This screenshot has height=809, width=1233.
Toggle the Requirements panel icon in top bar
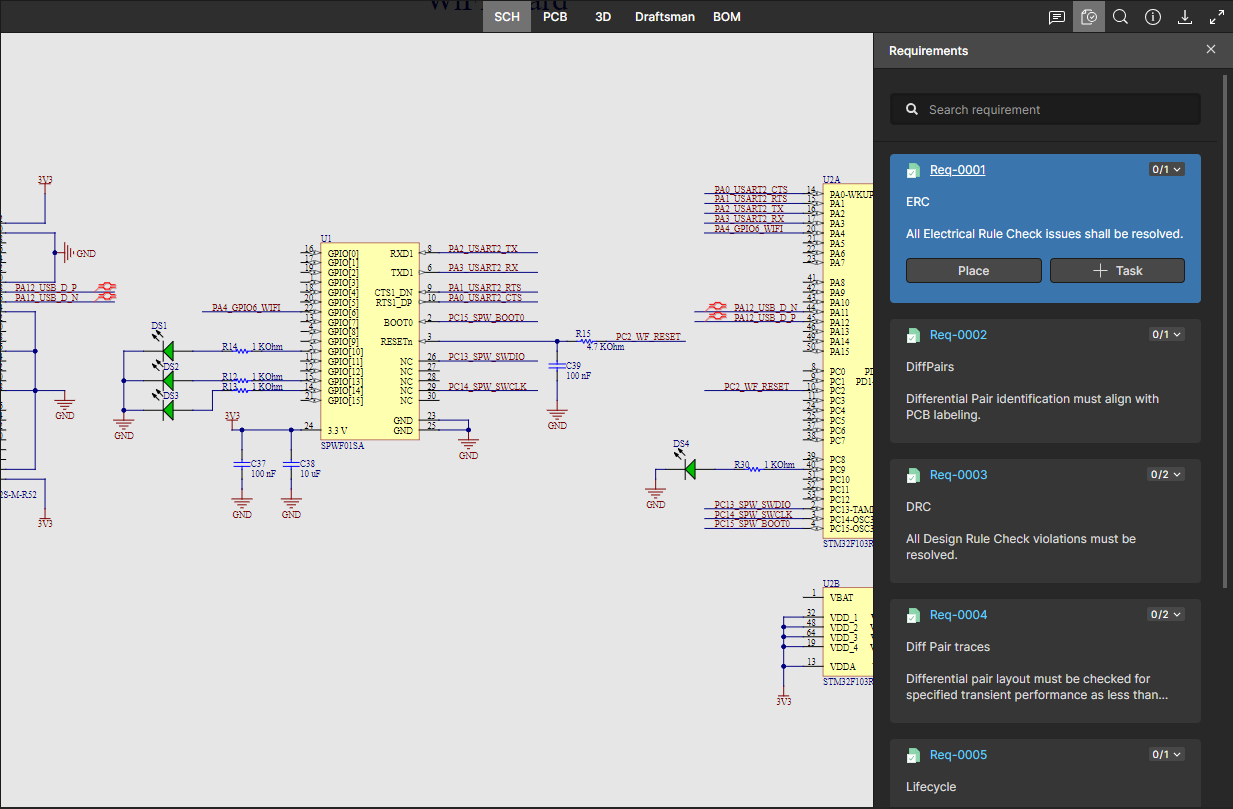pos(1089,17)
